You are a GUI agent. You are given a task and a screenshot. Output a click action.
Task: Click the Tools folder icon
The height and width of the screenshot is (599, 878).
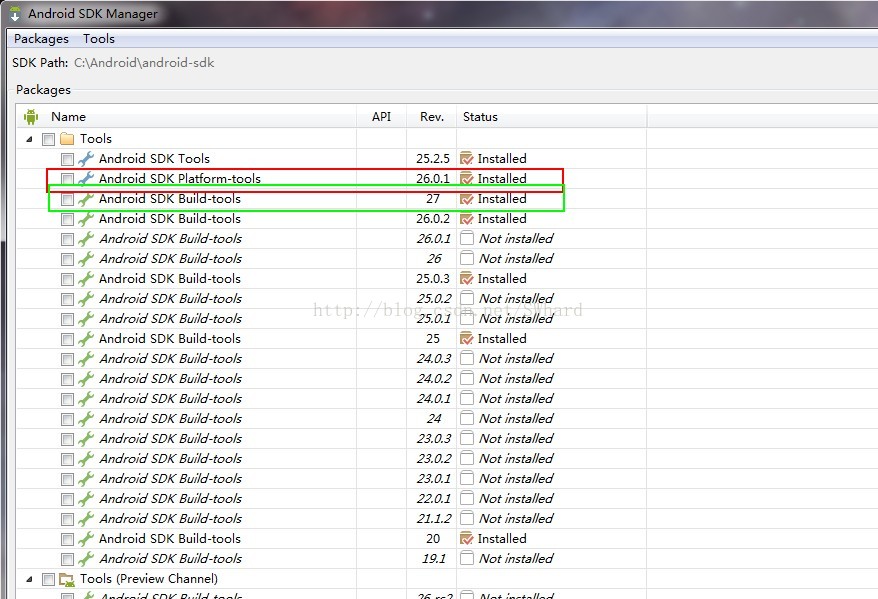pyautogui.click(x=67, y=139)
